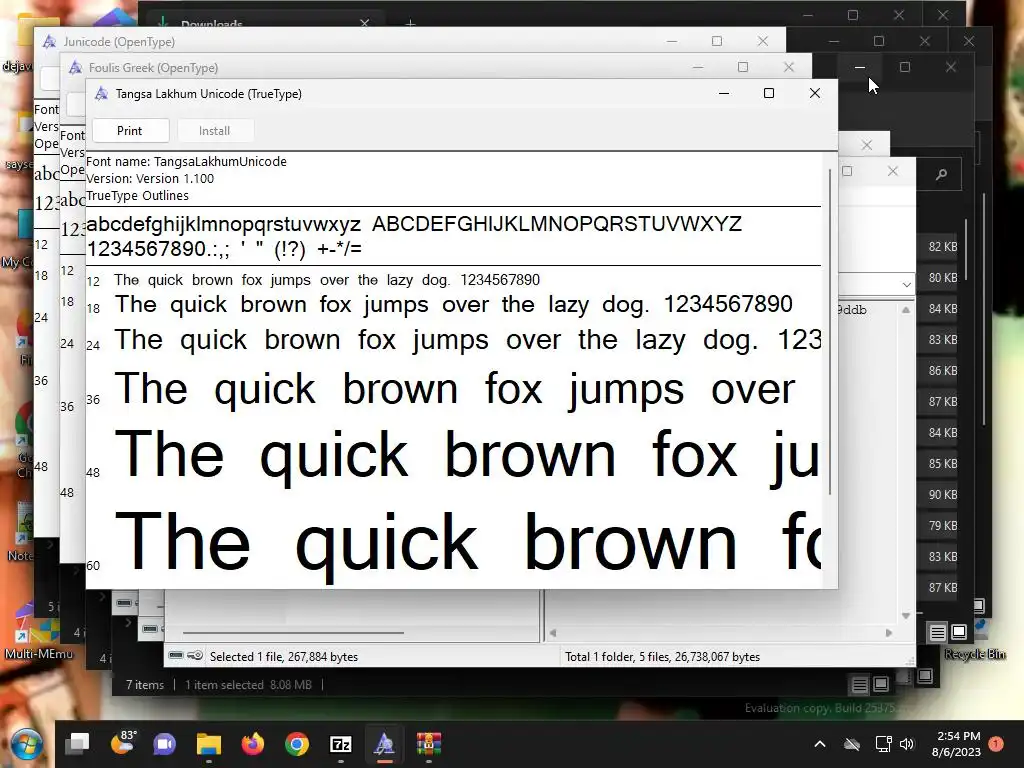Close the Junicode font window
Viewport: 1024px width, 768px height.
point(763,41)
